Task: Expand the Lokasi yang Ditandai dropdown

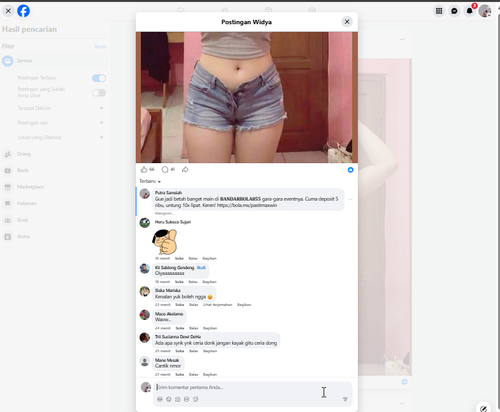Action: [101, 137]
